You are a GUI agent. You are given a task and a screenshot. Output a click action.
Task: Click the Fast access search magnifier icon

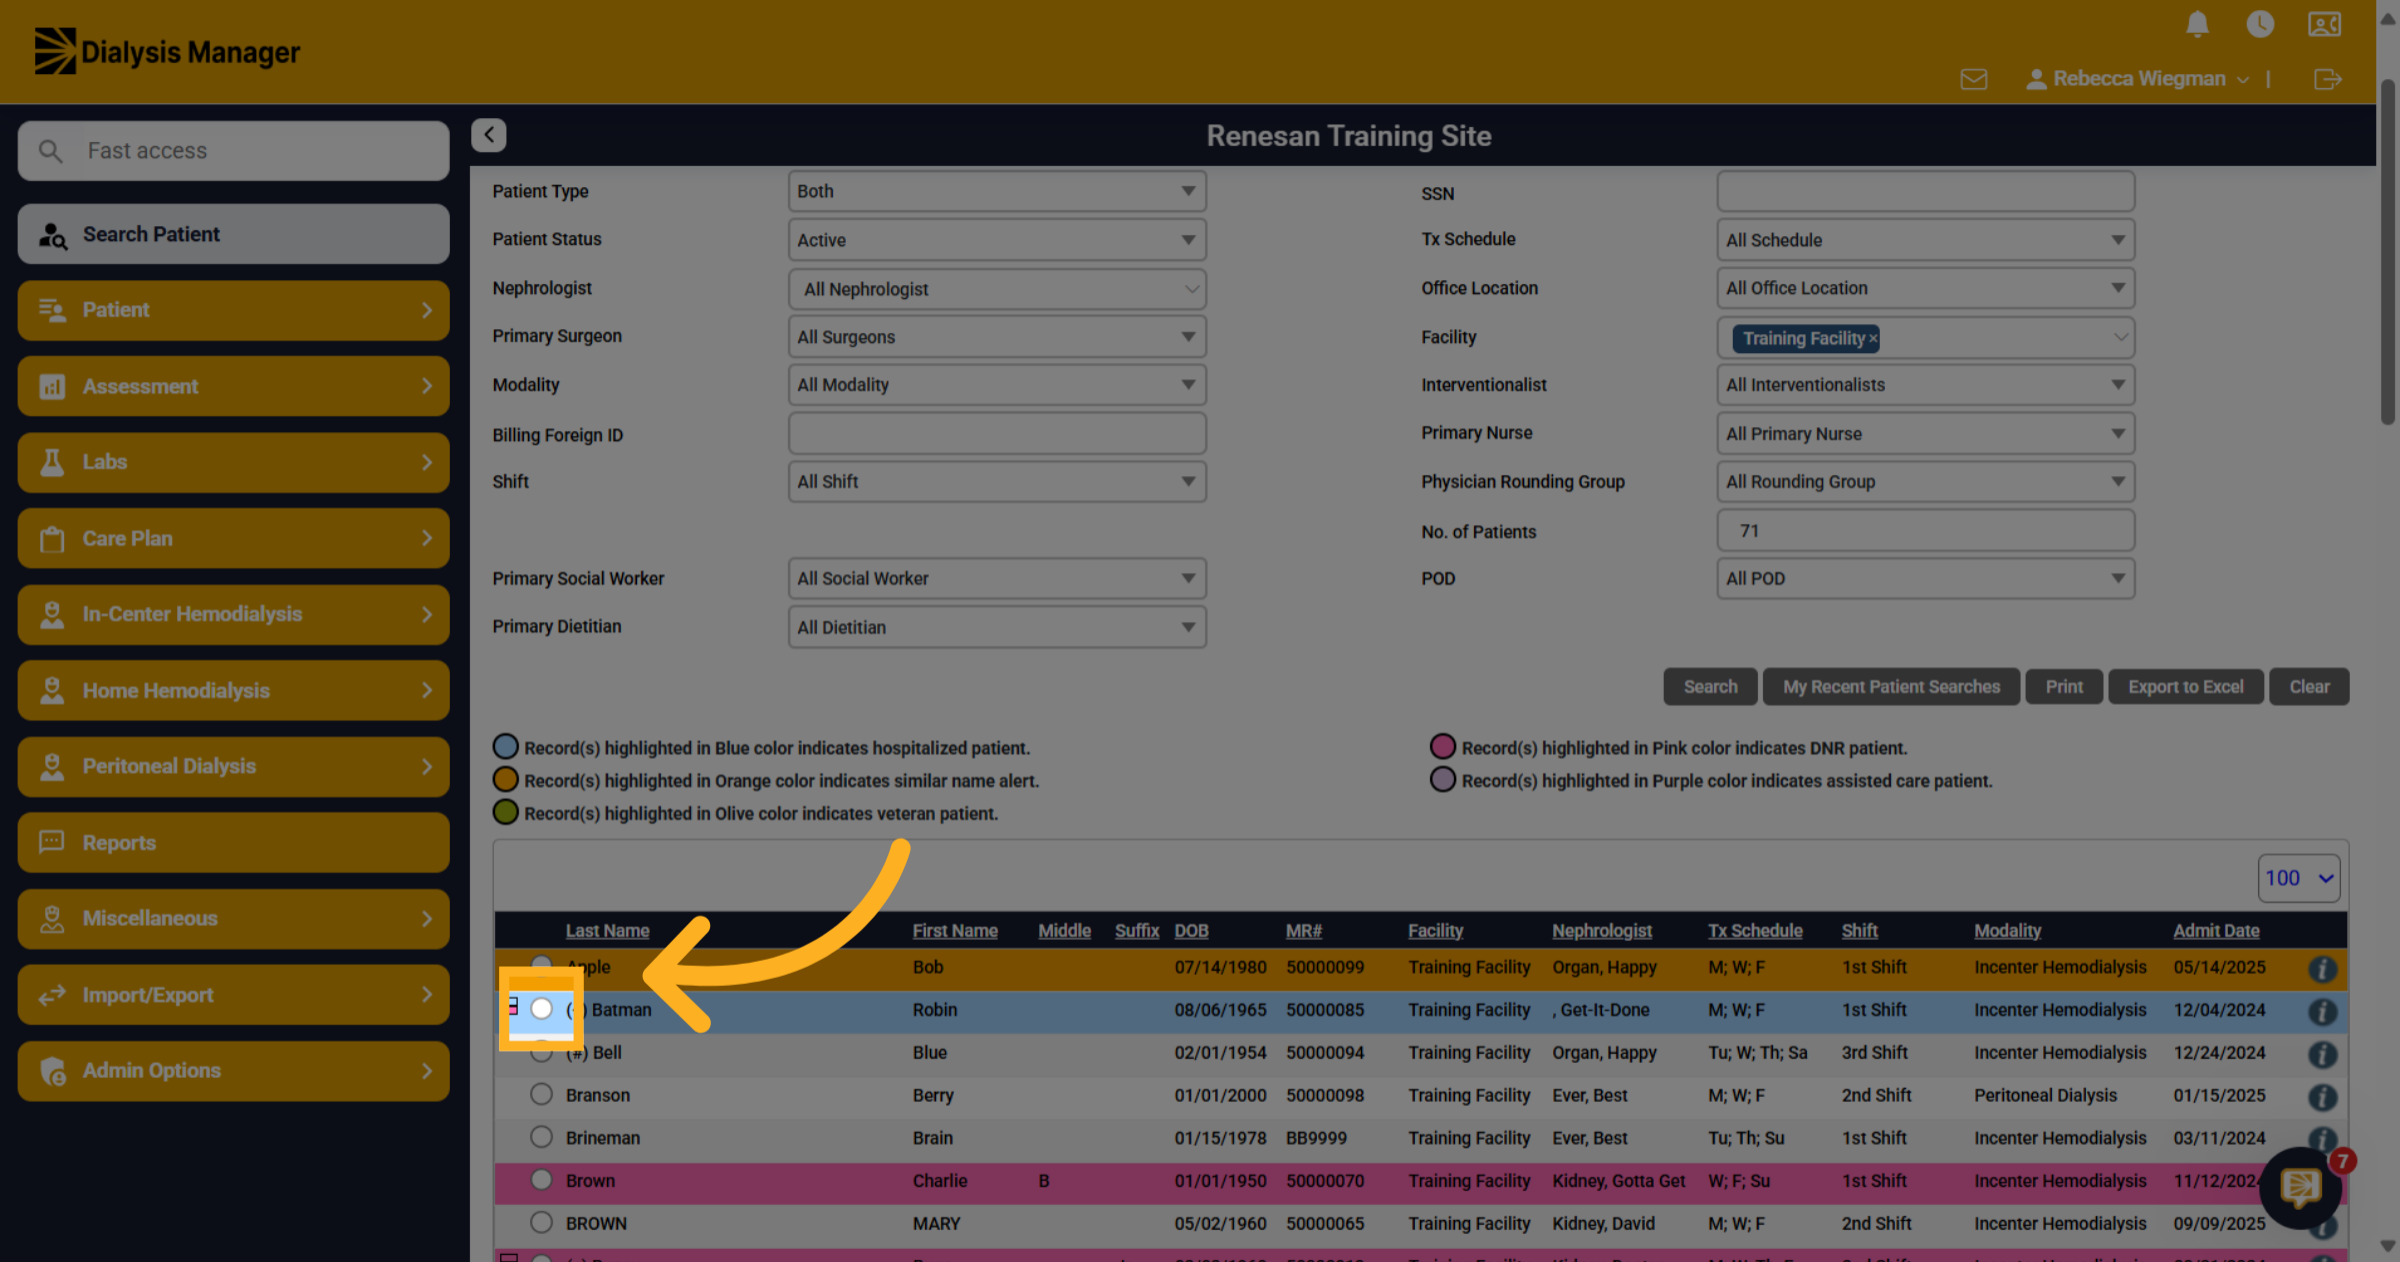50,151
